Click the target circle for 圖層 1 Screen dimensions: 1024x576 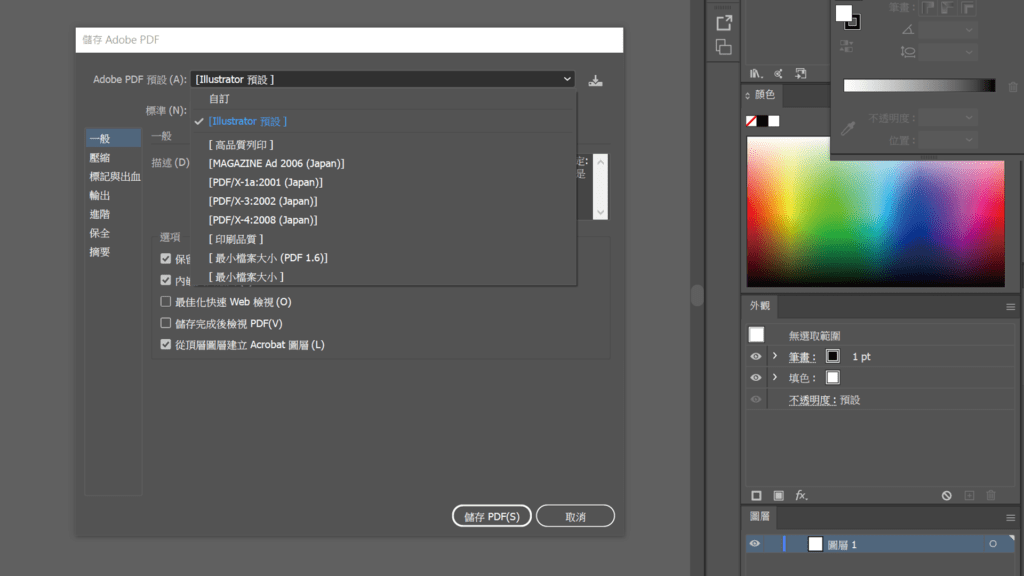pos(993,544)
